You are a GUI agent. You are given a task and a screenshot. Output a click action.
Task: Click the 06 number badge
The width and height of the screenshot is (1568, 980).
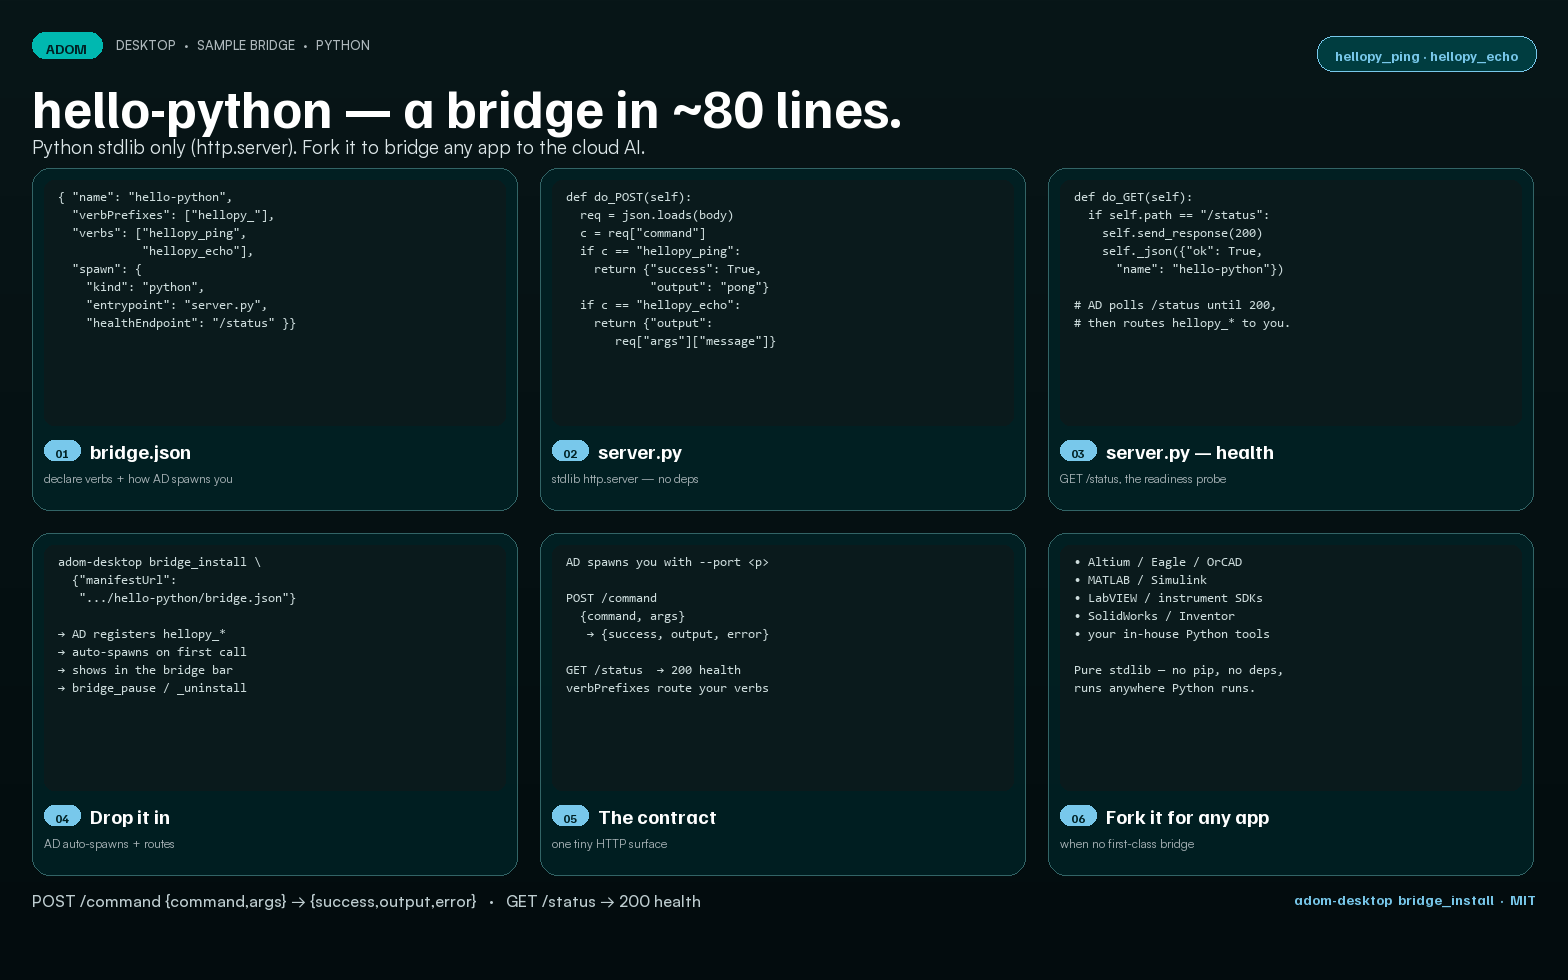(1078, 817)
